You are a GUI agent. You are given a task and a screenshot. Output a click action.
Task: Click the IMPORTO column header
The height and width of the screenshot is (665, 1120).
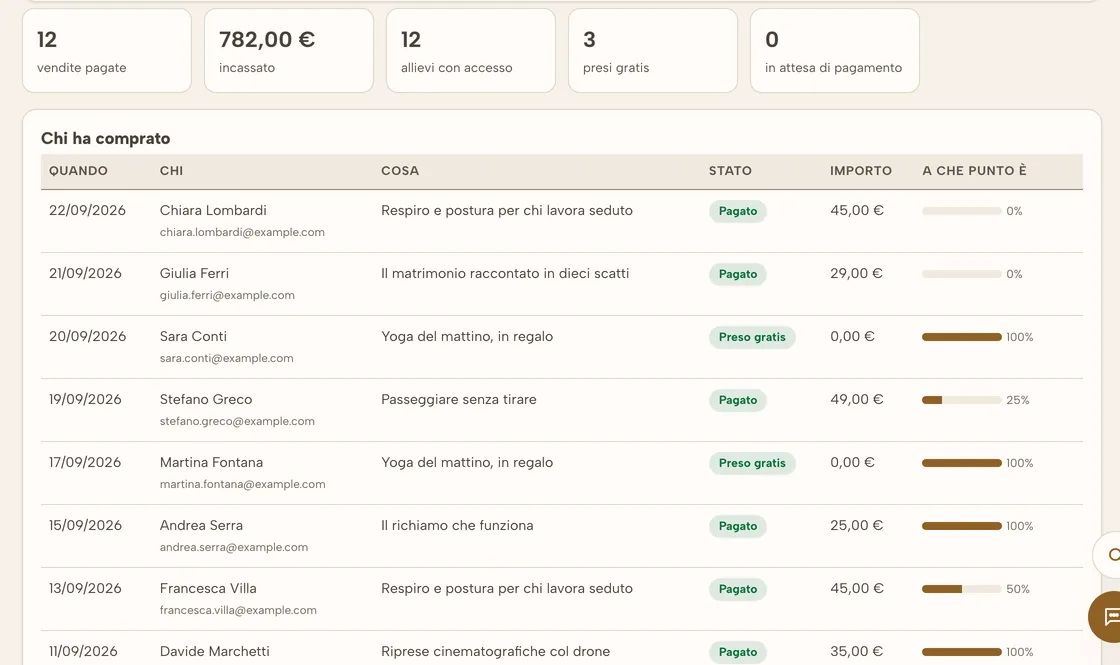coord(861,171)
